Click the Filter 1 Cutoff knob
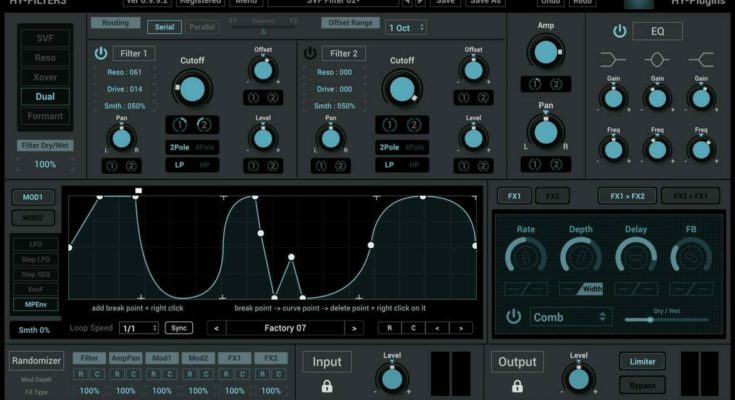The image size is (735, 400). (194, 91)
